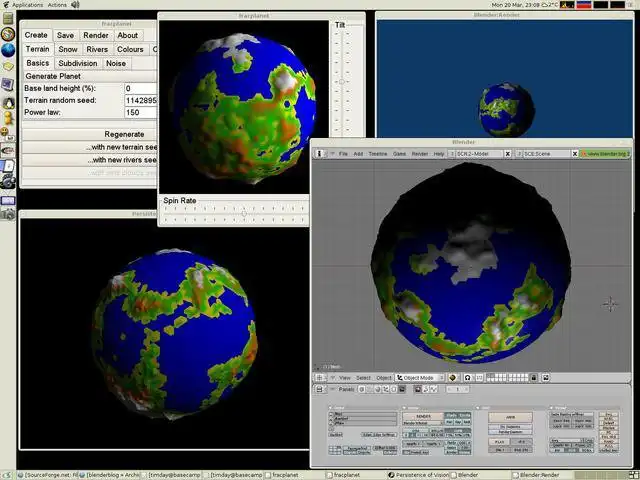The image size is (640, 480).
Task: Open Blender's Help menu
Action: (x=439, y=153)
